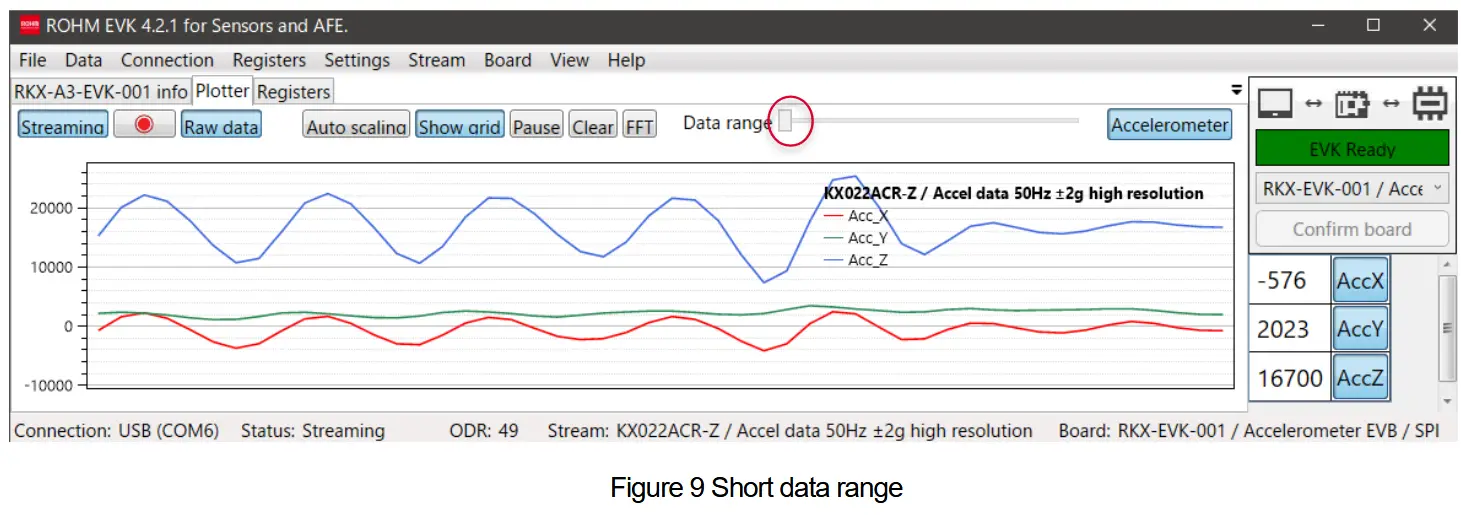Minimize the ROHM EVK window

1318,26
